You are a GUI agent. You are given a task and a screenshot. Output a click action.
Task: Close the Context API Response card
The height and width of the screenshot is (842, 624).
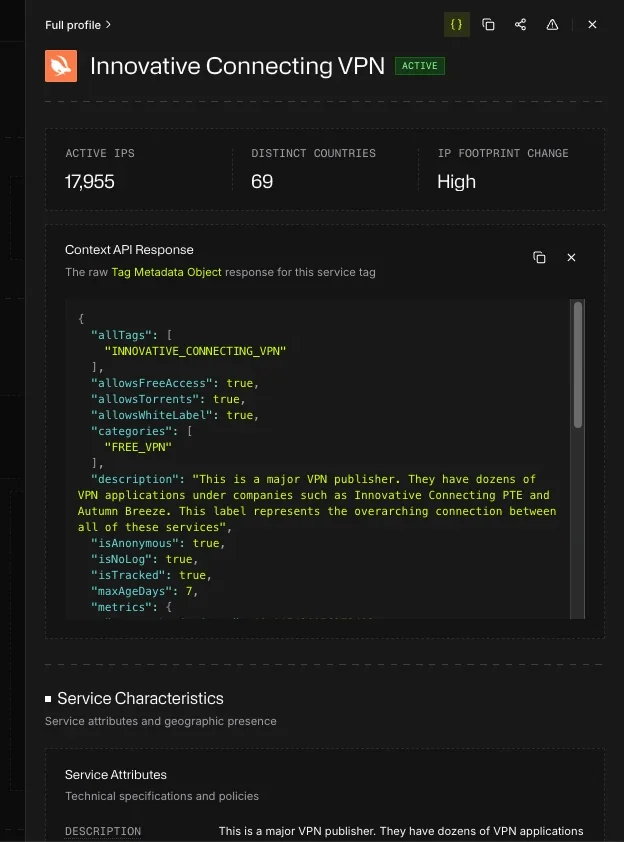(x=571, y=257)
